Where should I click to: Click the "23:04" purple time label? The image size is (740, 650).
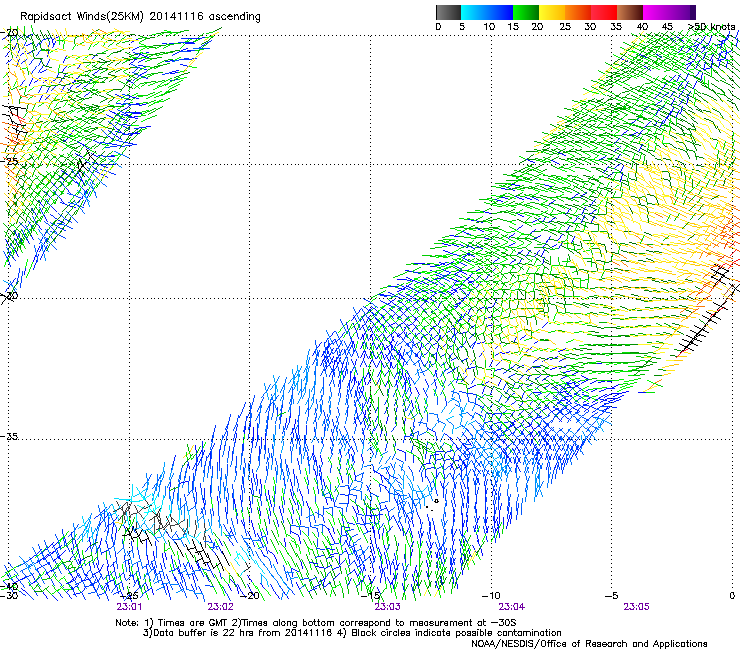pyautogui.click(x=512, y=607)
